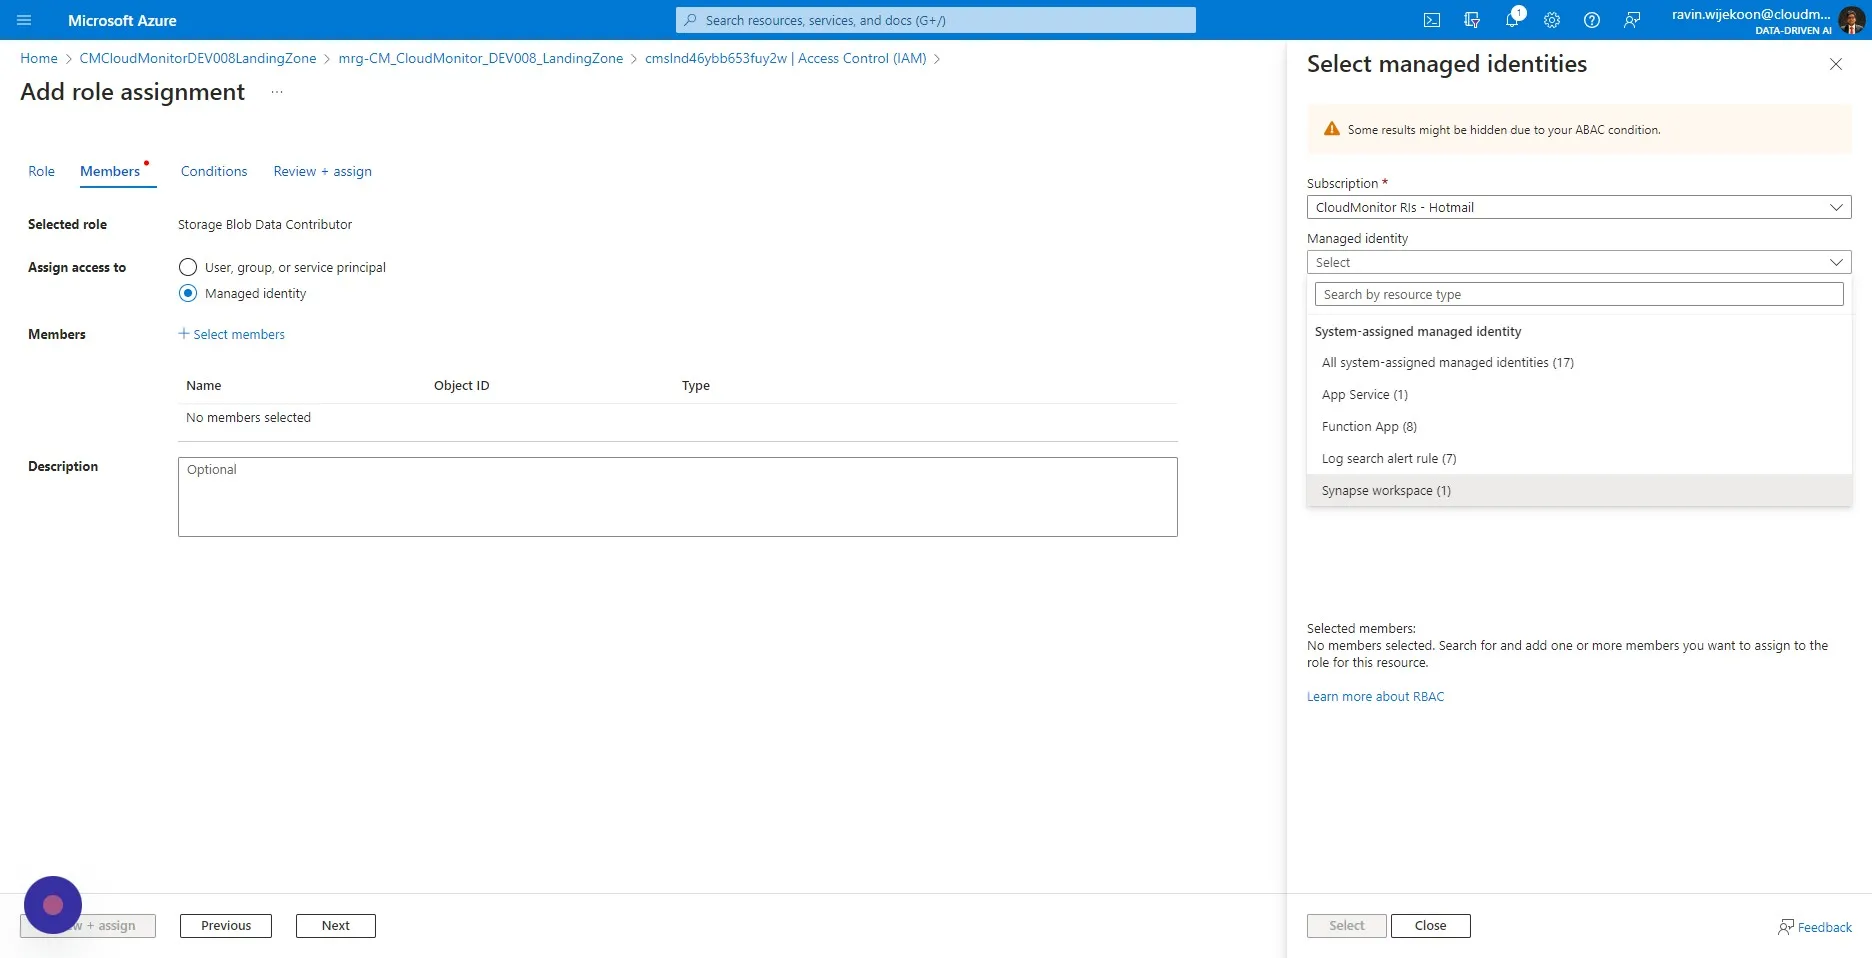The height and width of the screenshot is (958, 1872).
Task: Focus the top search resources field
Action: (936, 20)
